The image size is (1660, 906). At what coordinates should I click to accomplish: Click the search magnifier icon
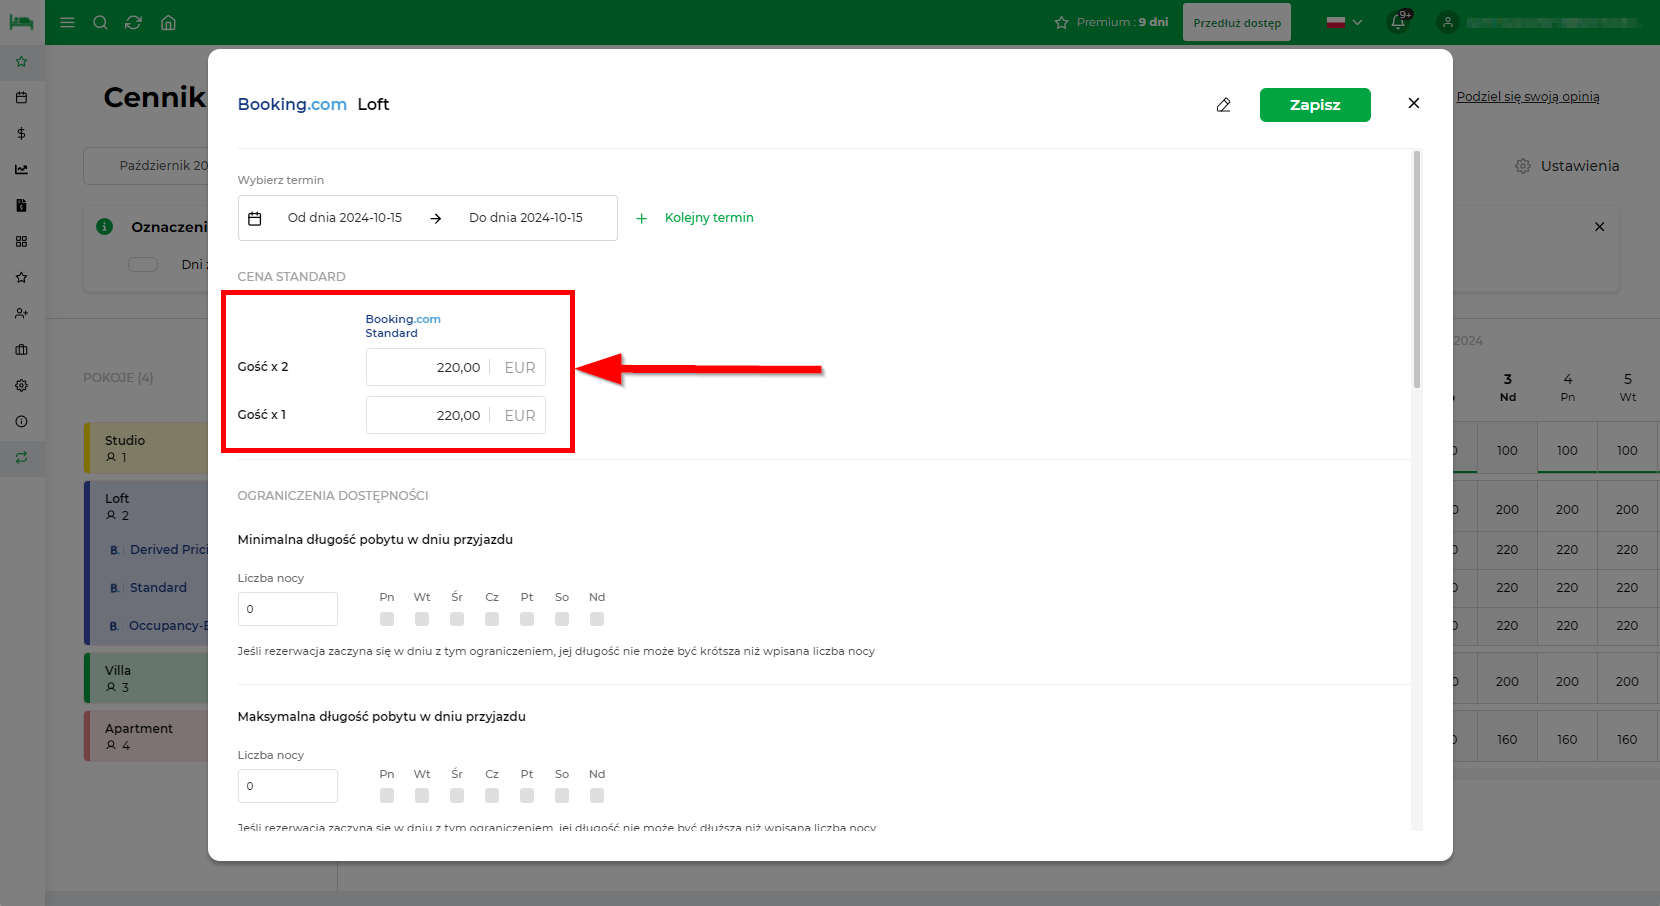pos(100,22)
